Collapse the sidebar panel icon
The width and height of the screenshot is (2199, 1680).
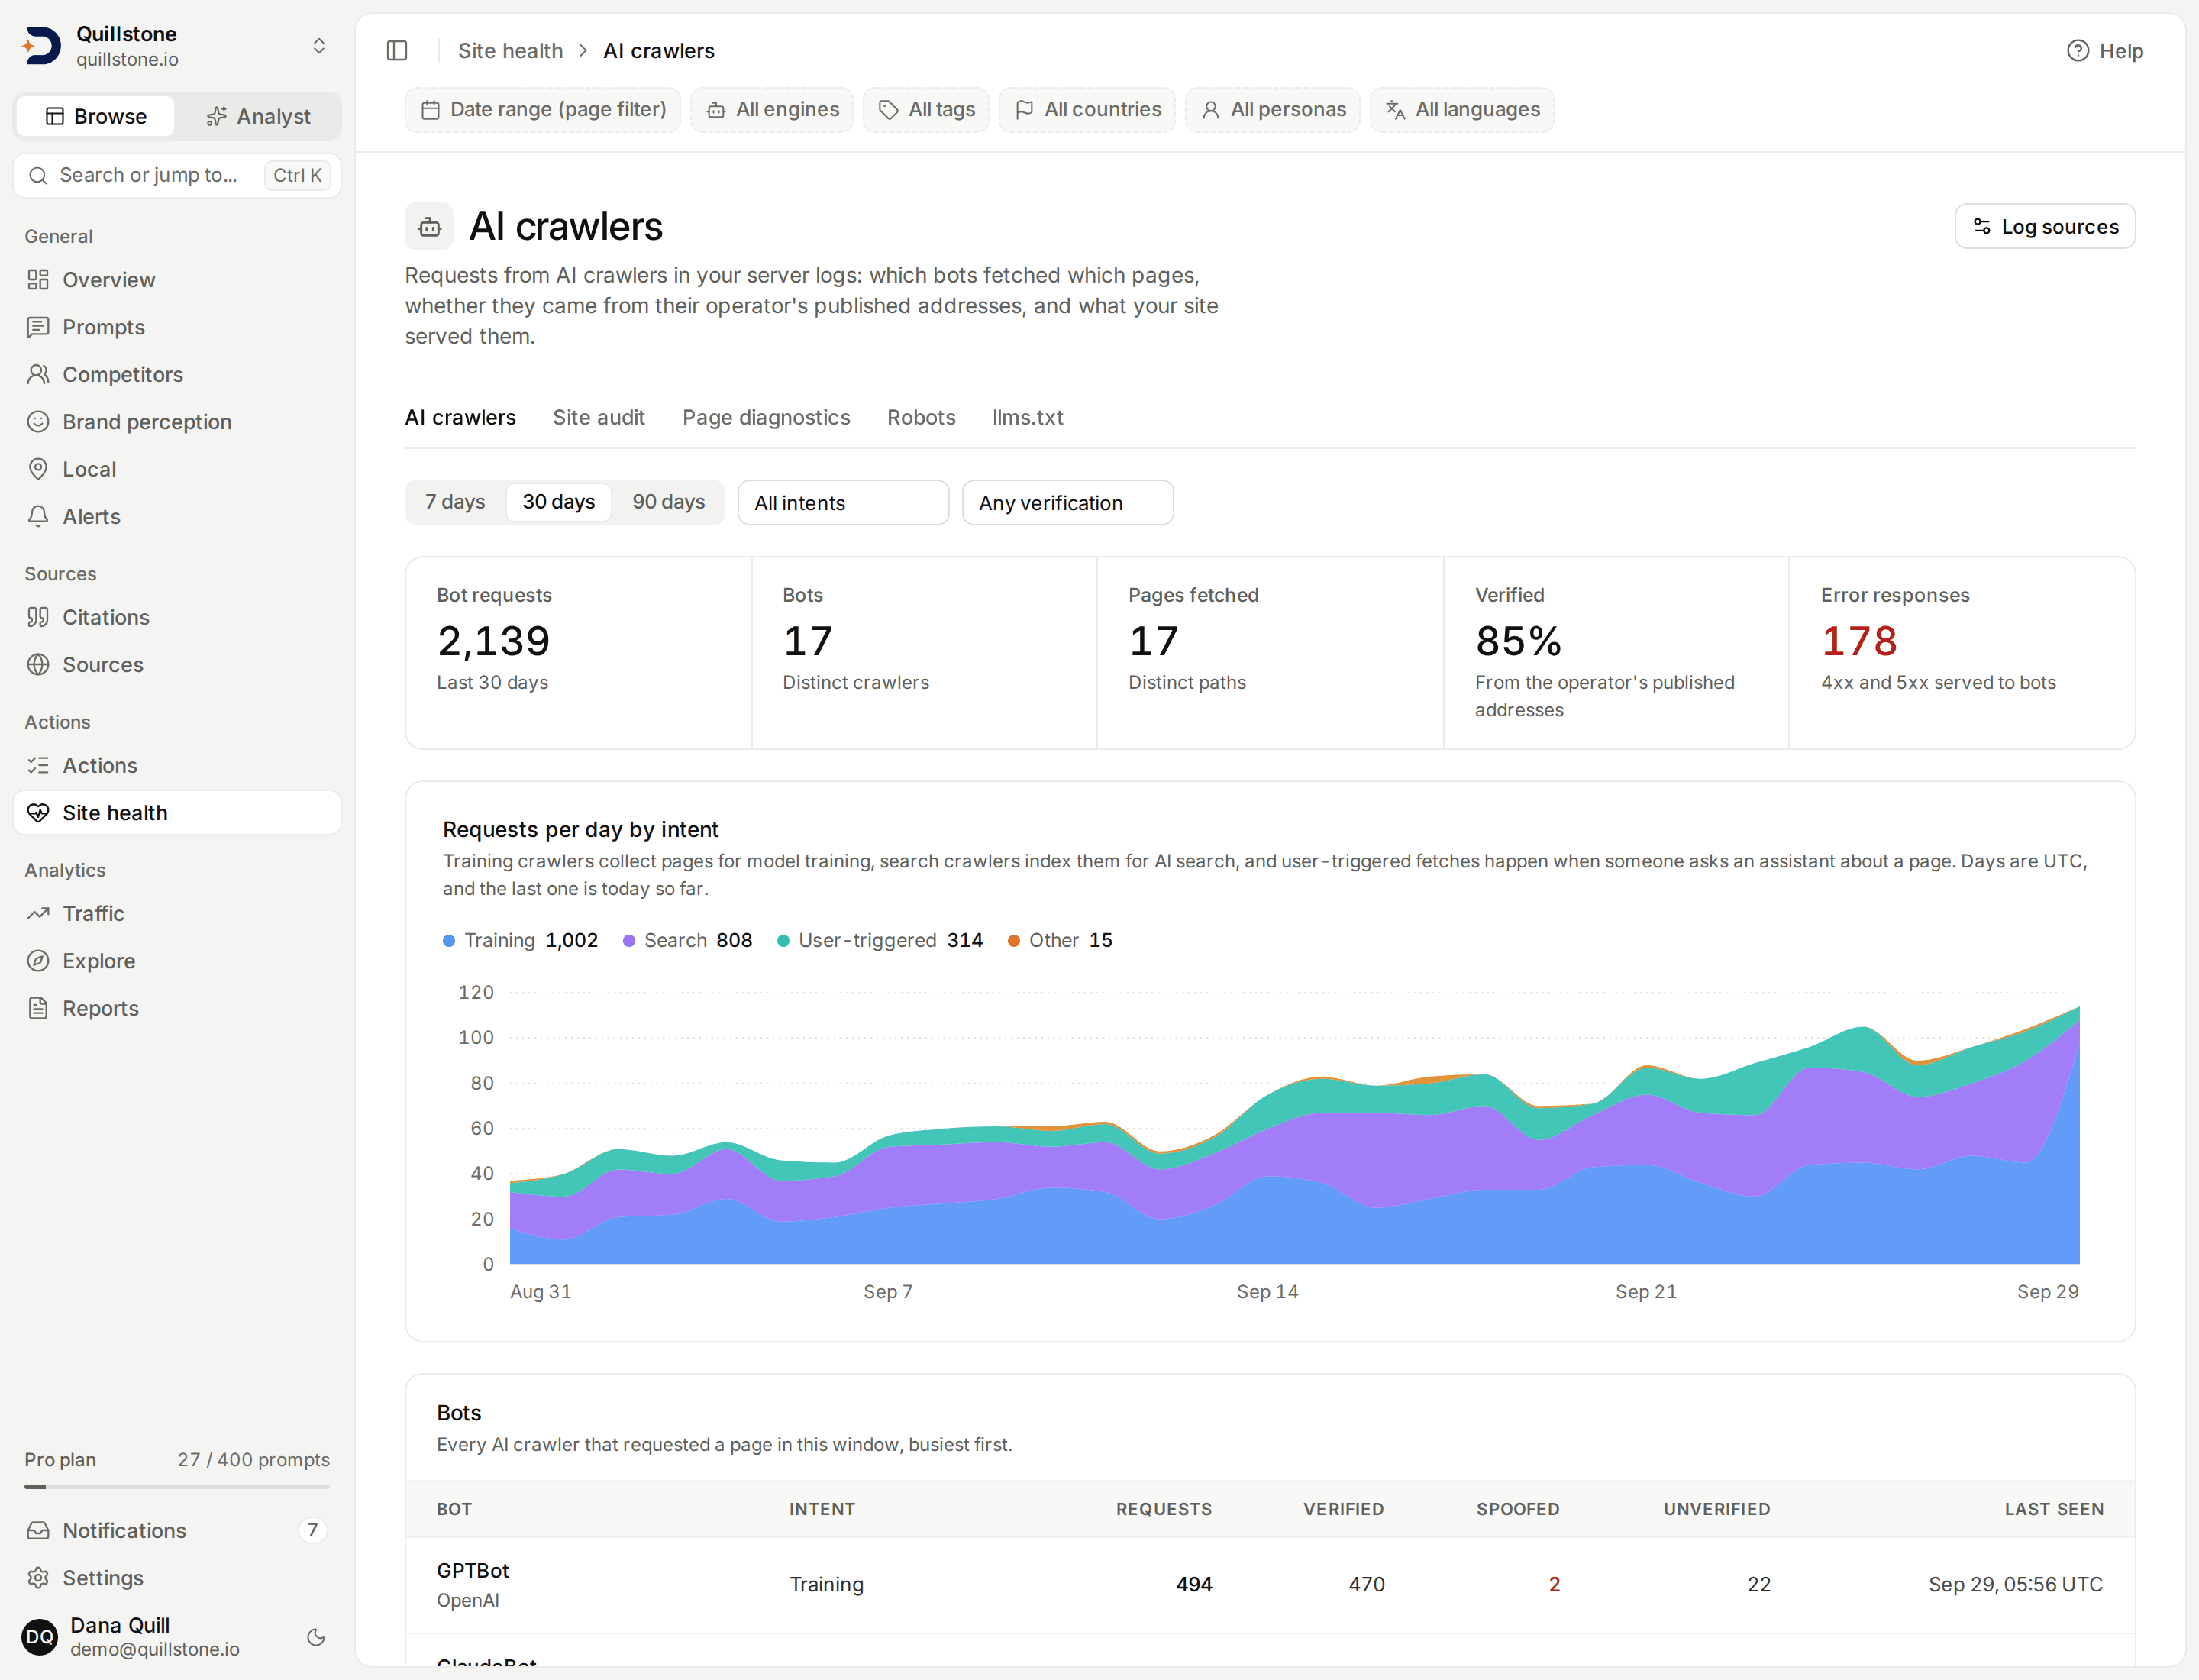click(397, 51)
